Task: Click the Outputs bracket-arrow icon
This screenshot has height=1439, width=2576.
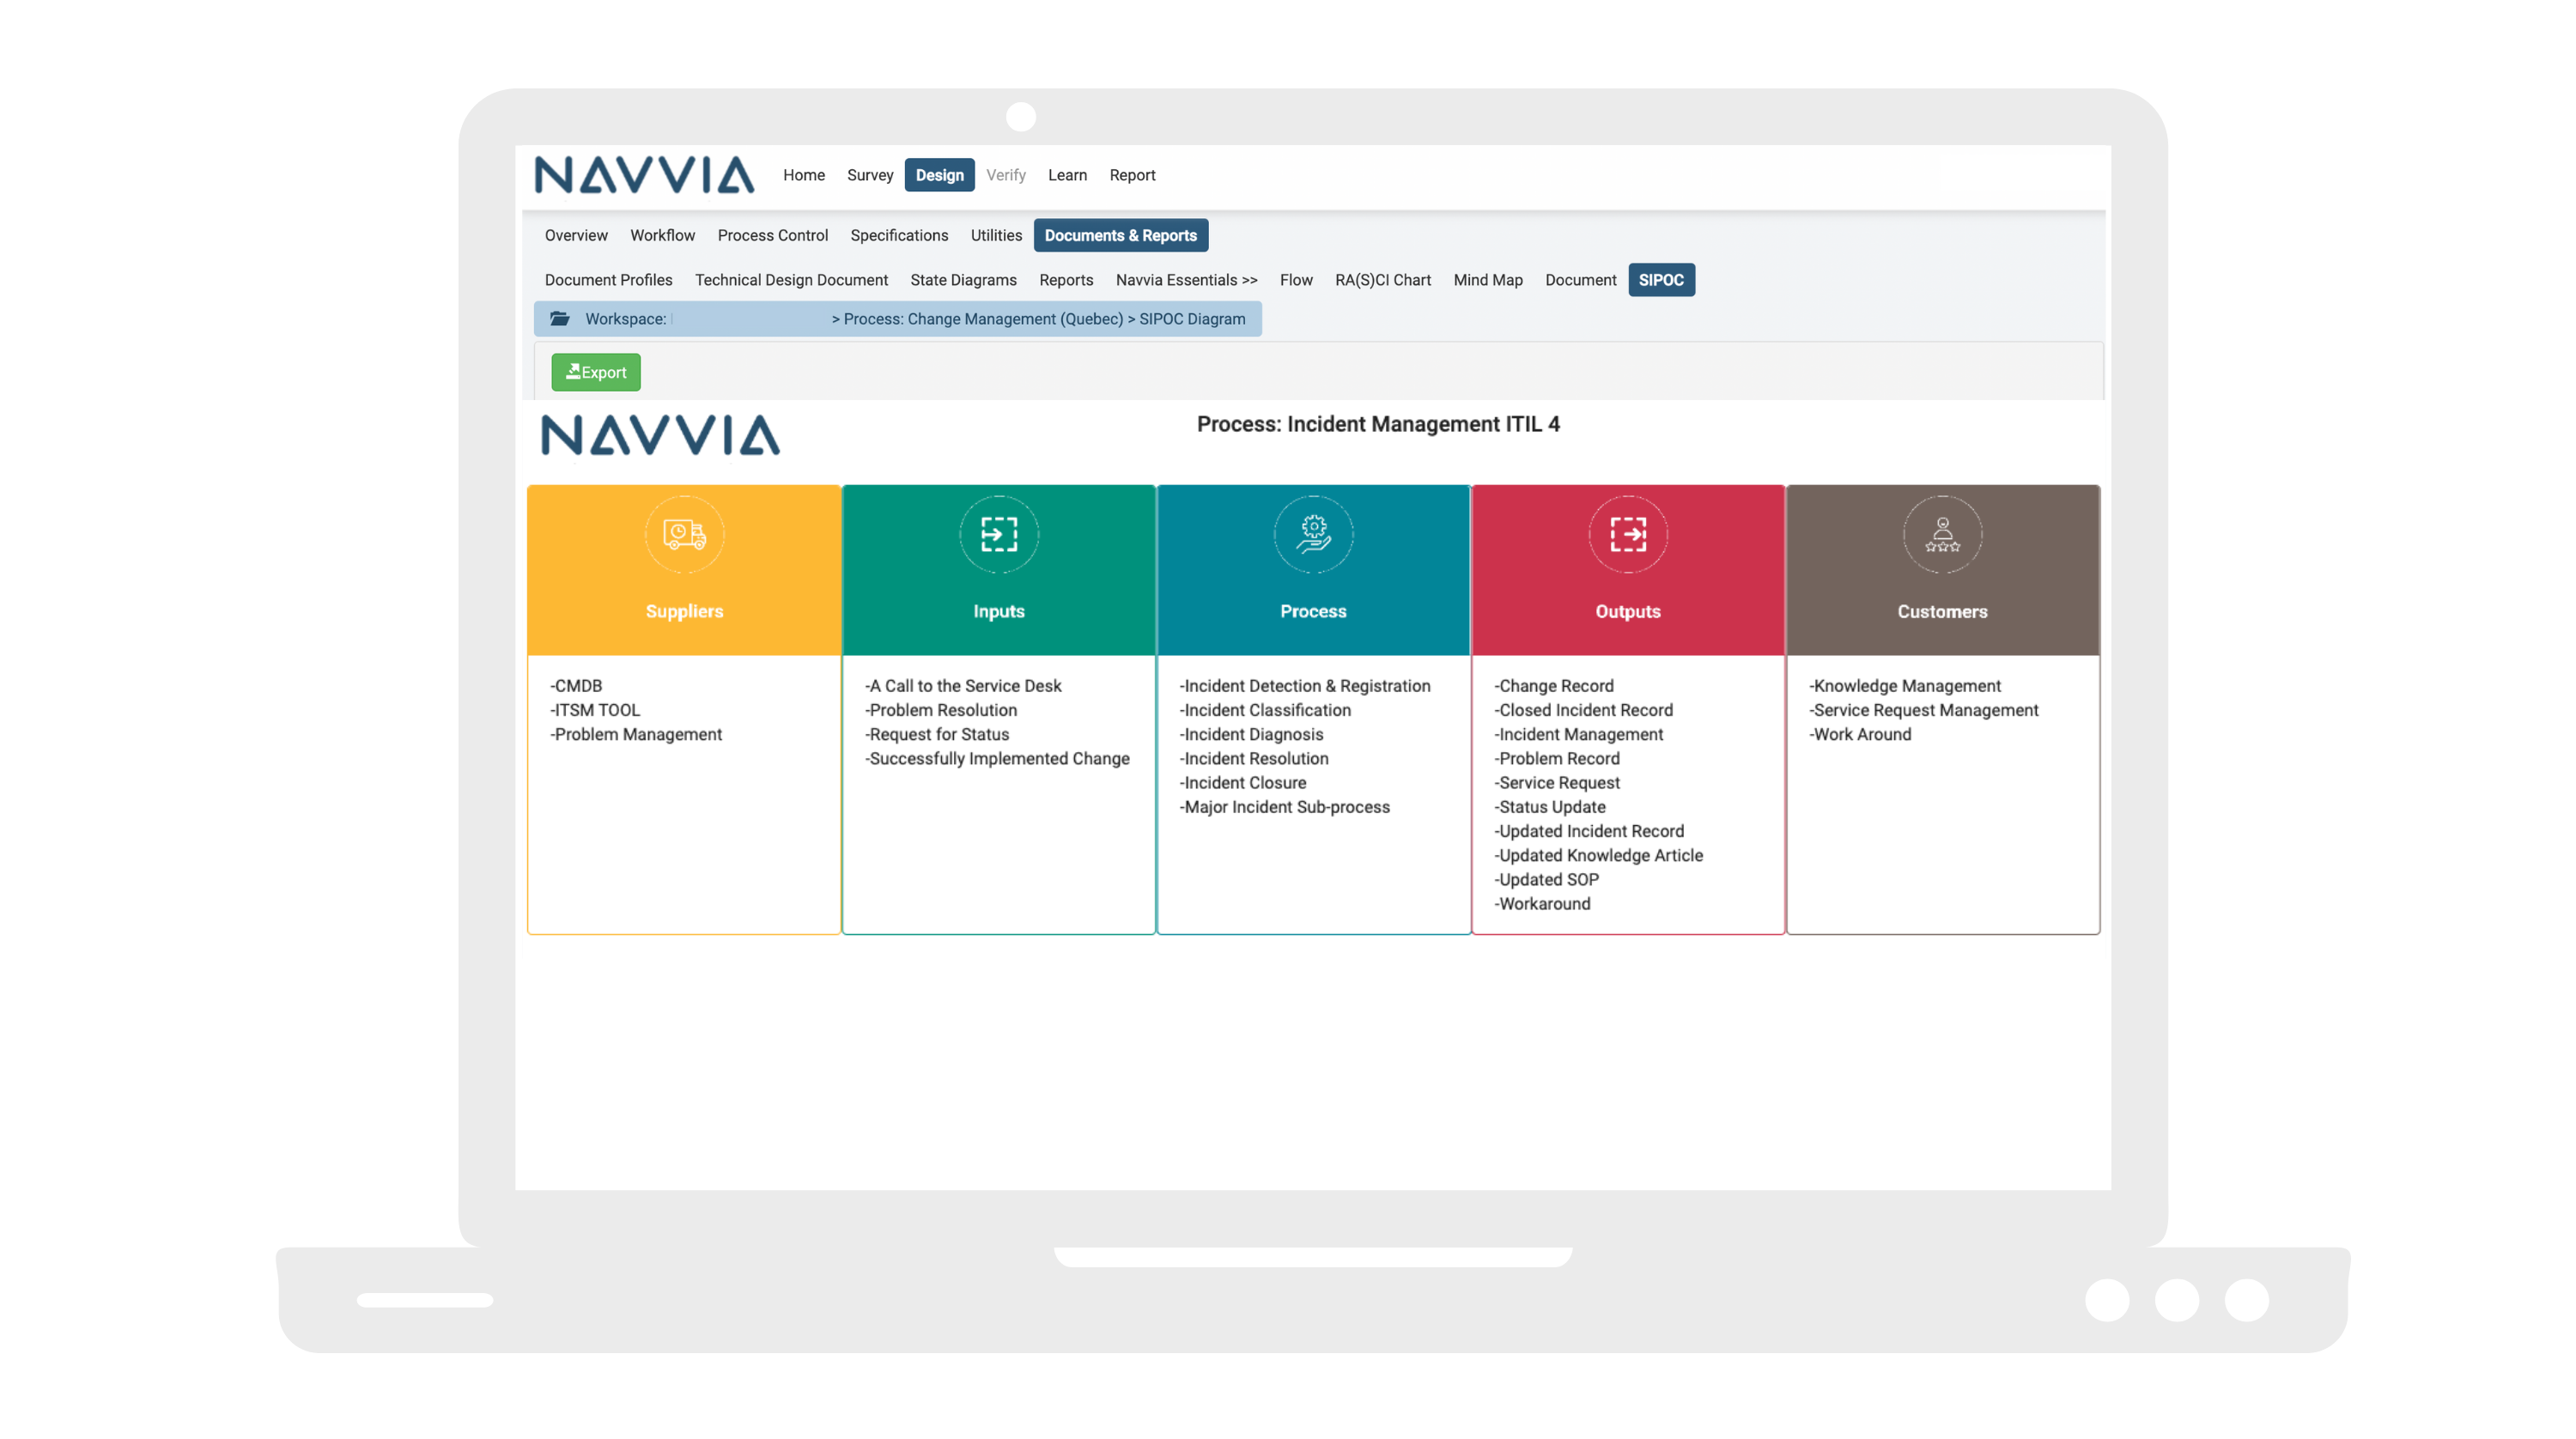Action: pos(1627,534)
